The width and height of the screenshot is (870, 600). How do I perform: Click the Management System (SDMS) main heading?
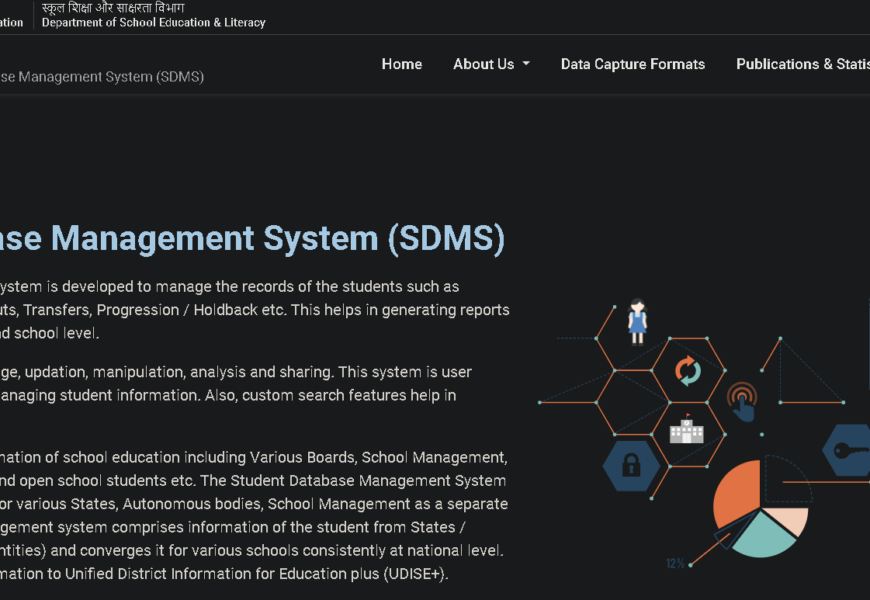click(252, 238)
